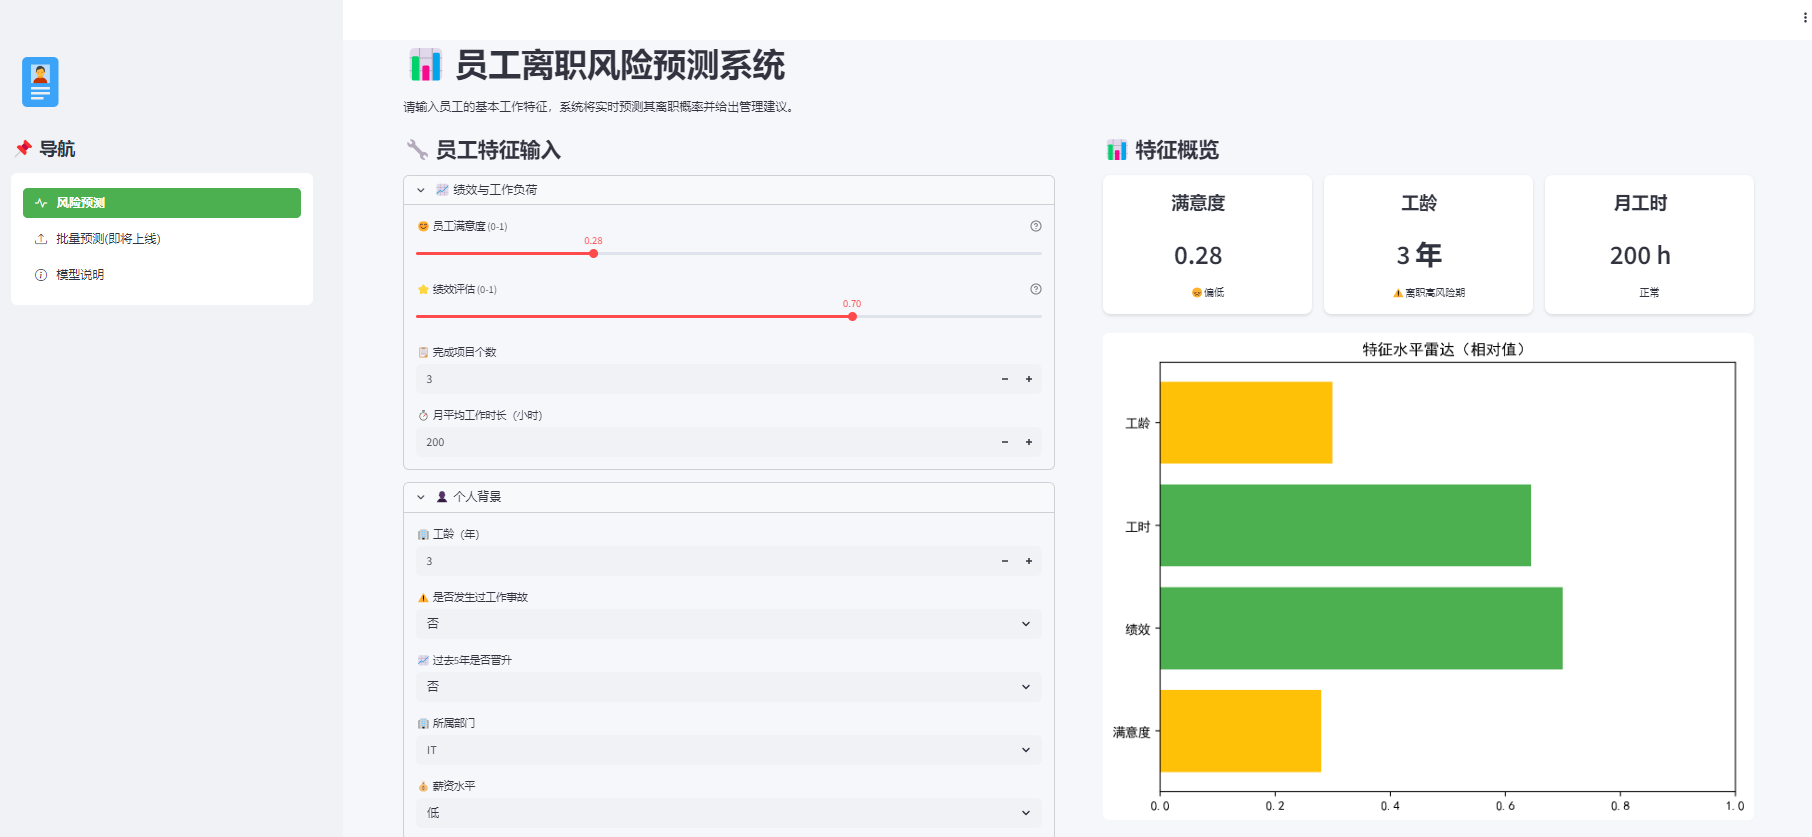Open the 过去5年是否晋升 dropdown
1812x837 pixels.
point(729,687)
